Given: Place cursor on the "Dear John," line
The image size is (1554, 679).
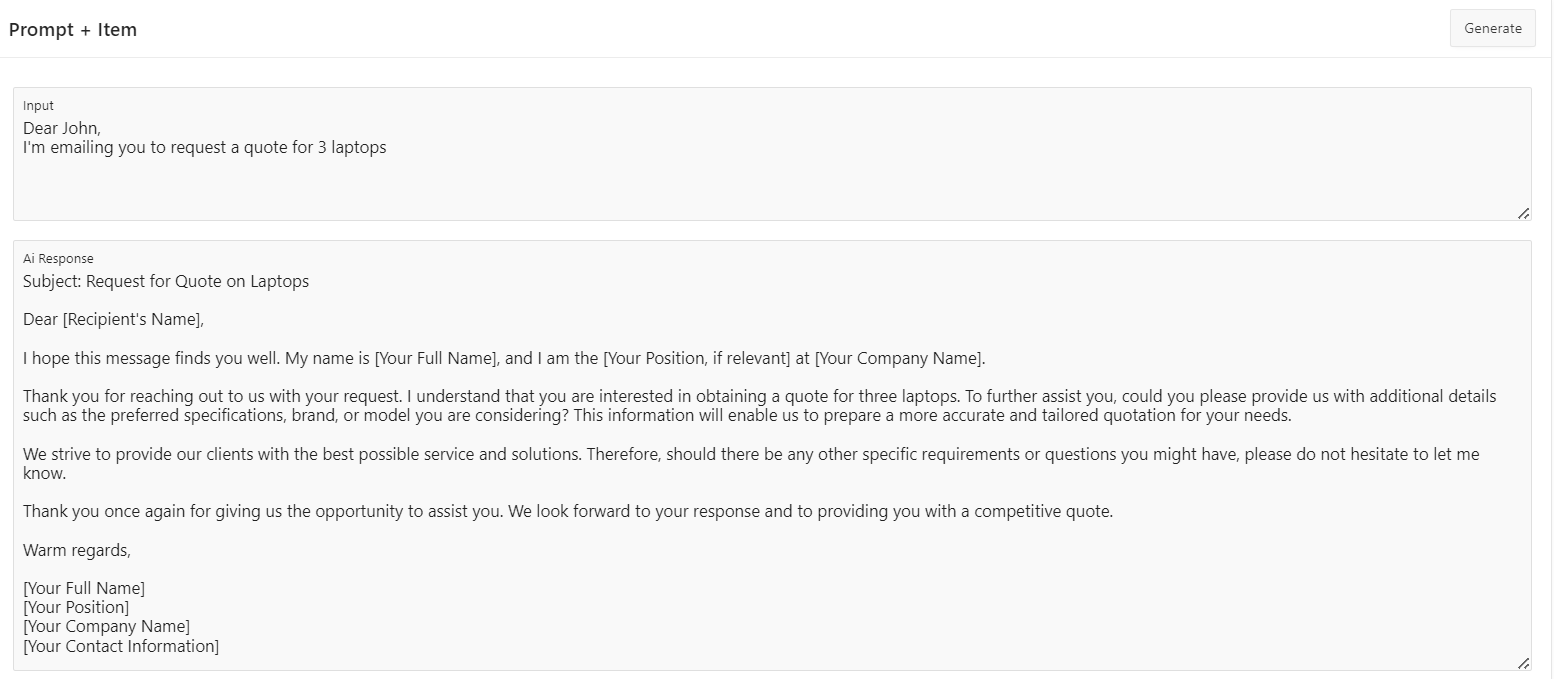Looking at the screenshot, I should click(62, 128).
